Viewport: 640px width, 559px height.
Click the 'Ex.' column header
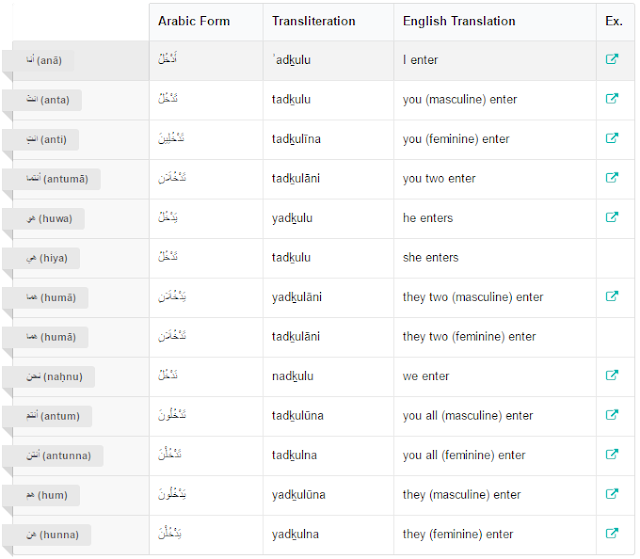coord(614,21)
